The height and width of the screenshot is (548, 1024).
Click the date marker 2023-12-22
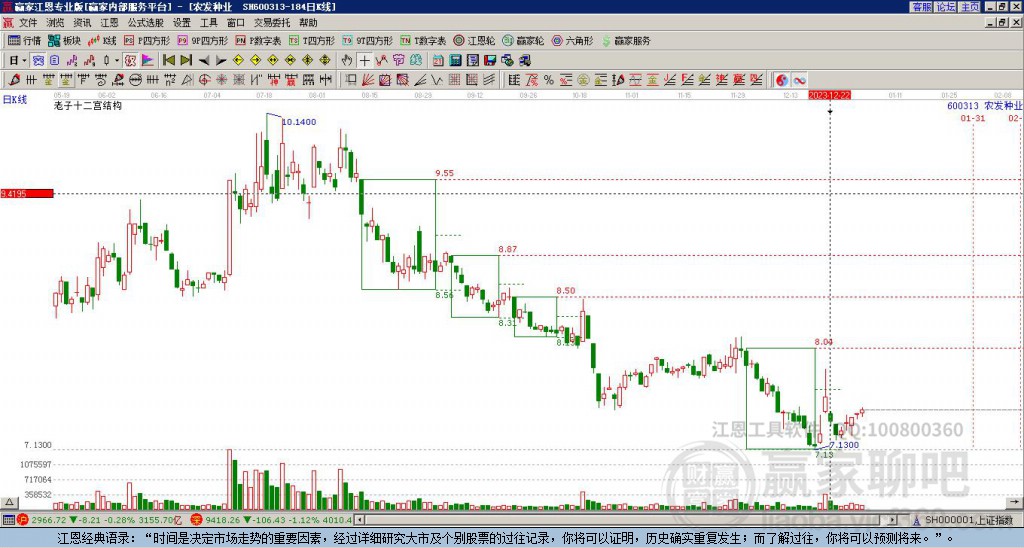pyautogui.click(x=830, y=95)
